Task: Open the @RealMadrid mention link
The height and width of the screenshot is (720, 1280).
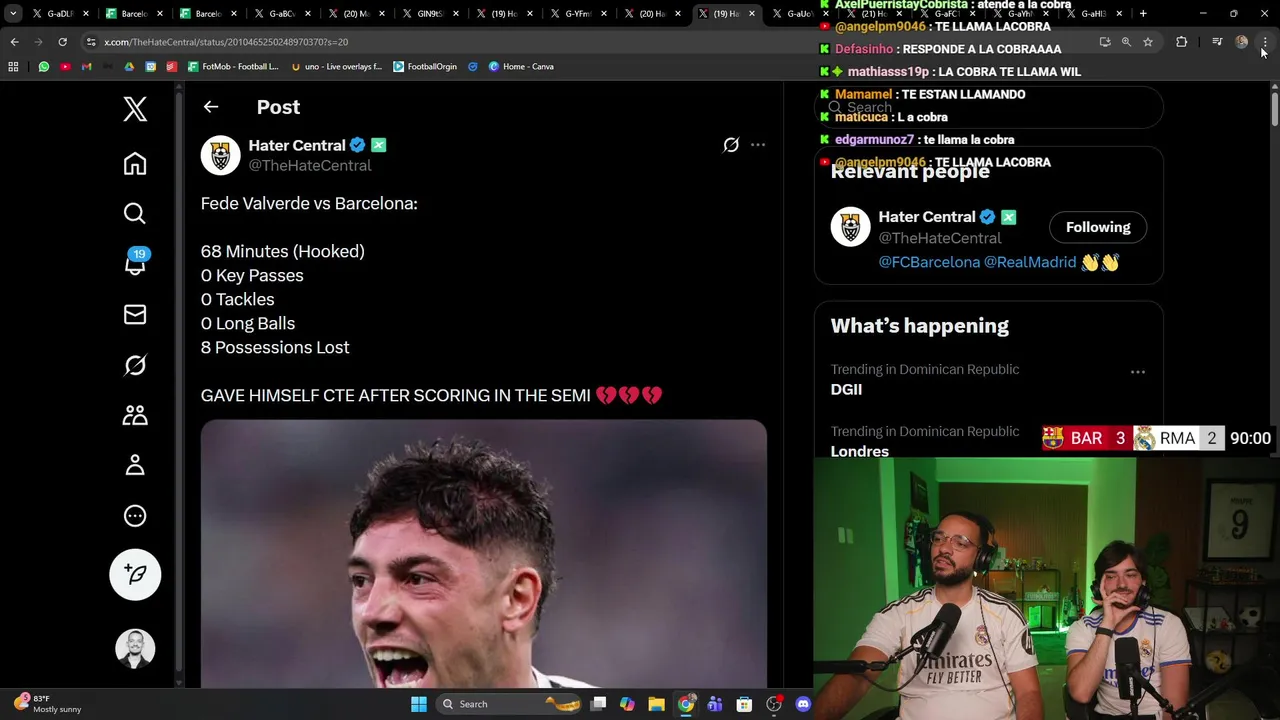Action: pos(1030,262)
